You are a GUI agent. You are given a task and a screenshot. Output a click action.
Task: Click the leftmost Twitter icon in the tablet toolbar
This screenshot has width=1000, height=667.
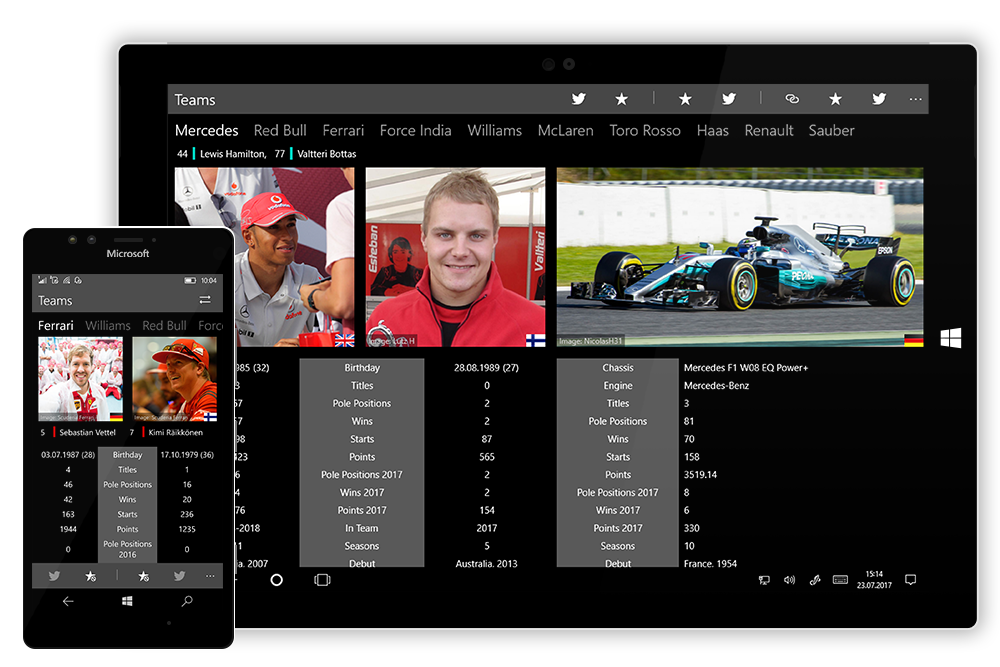click(x=578, y=99)
